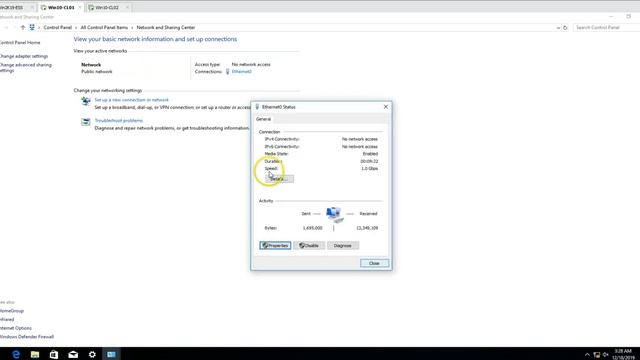
Task: Close the Win10-CL01 VM tab
Action: click(x=80, y=7)
